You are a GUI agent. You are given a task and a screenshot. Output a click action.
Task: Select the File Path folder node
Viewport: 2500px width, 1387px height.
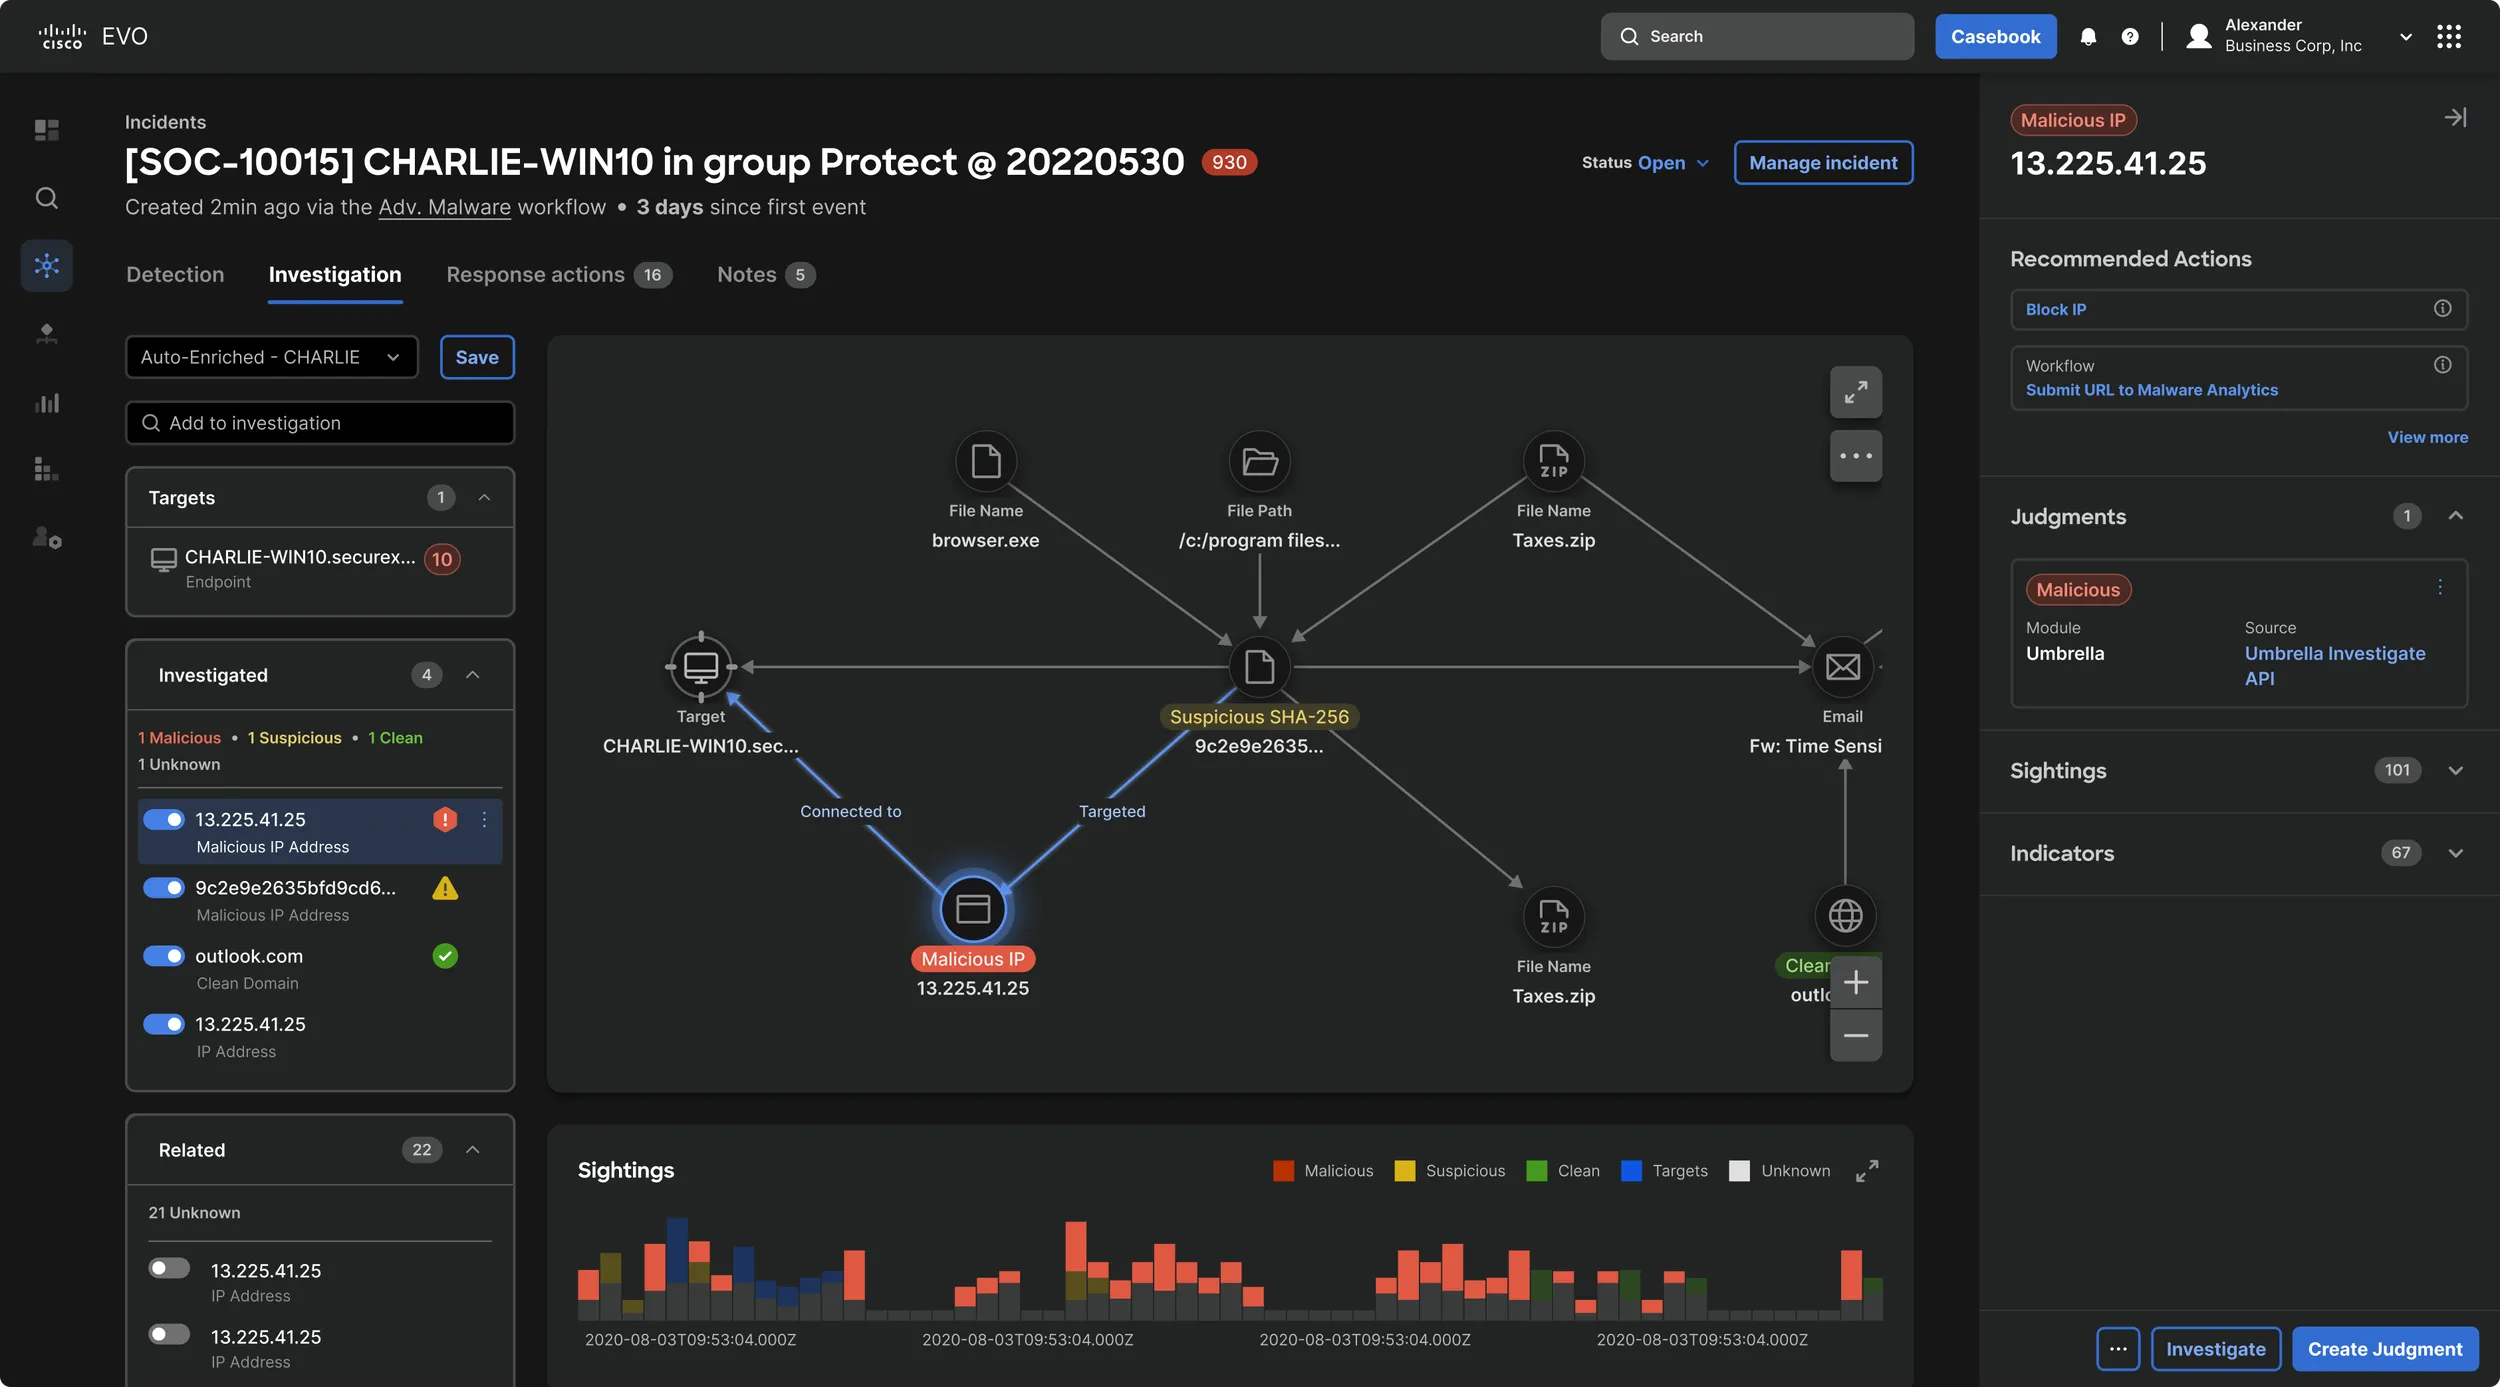1259,461
